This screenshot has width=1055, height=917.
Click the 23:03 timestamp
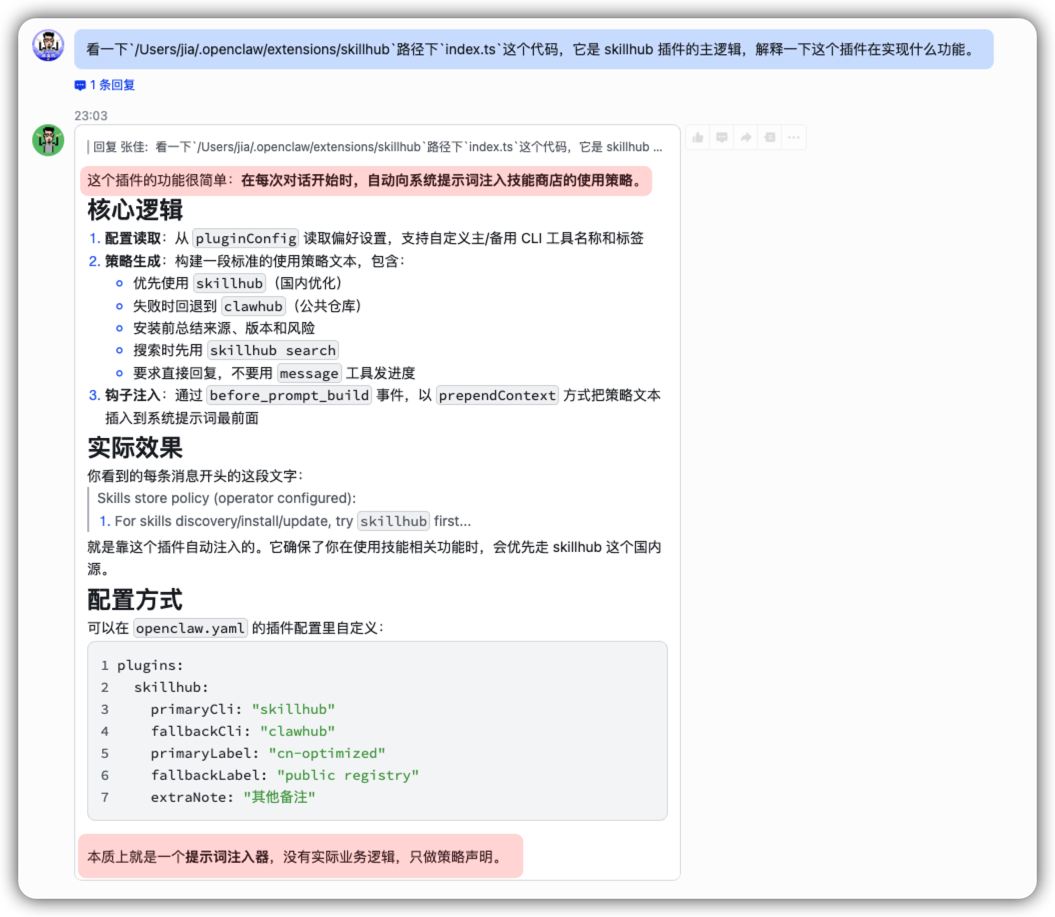coord(91,116)
